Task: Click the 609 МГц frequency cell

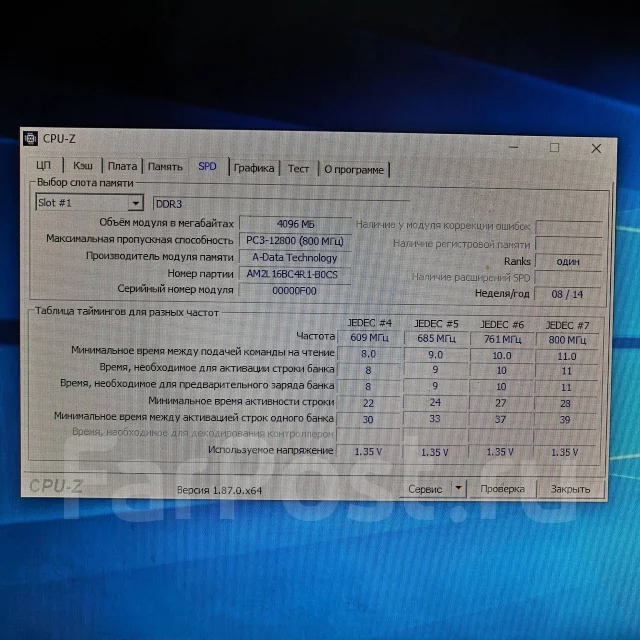Action: [x=369, y=338]
